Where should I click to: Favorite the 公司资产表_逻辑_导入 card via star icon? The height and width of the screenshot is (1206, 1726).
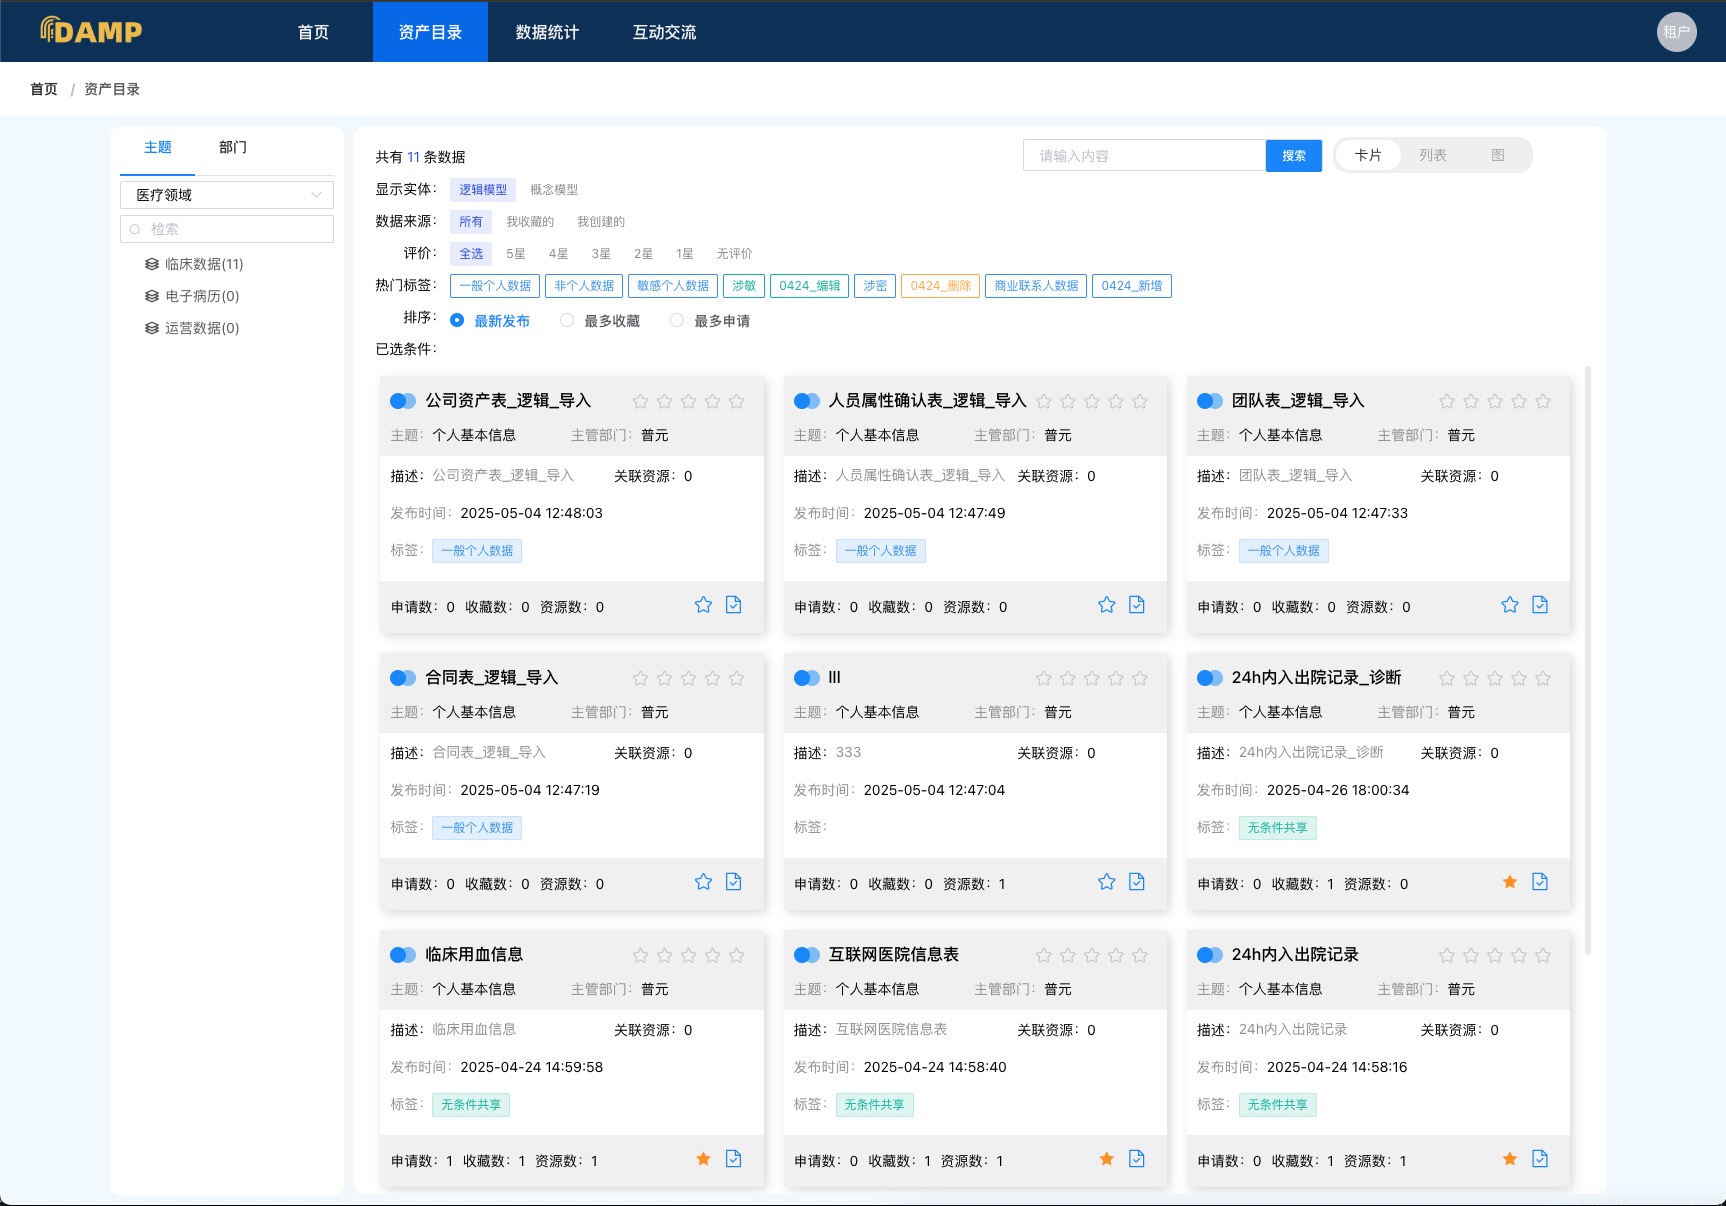click(703, 605)
